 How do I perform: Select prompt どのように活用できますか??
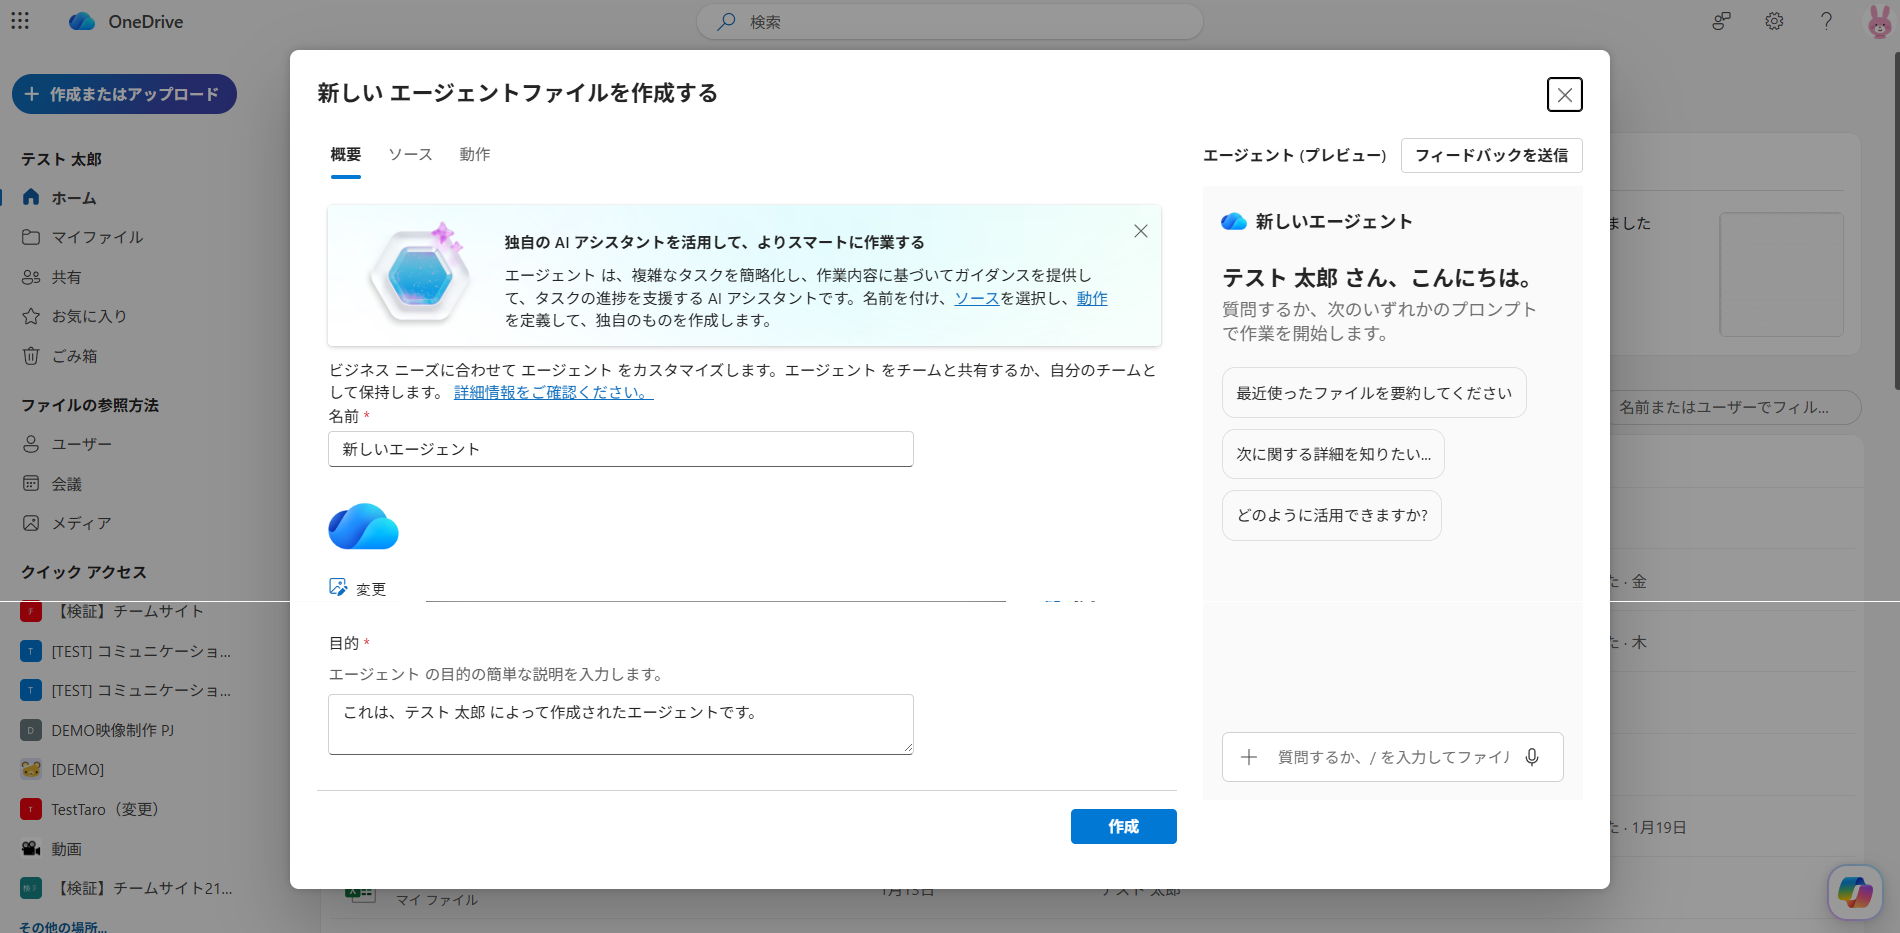[1331, 515]
